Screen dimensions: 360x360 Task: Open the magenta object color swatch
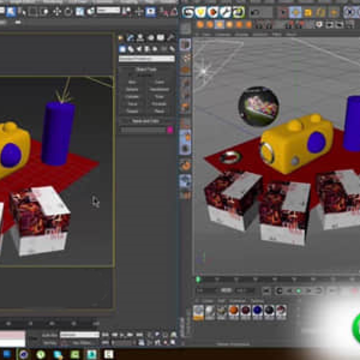coord(170,130)
